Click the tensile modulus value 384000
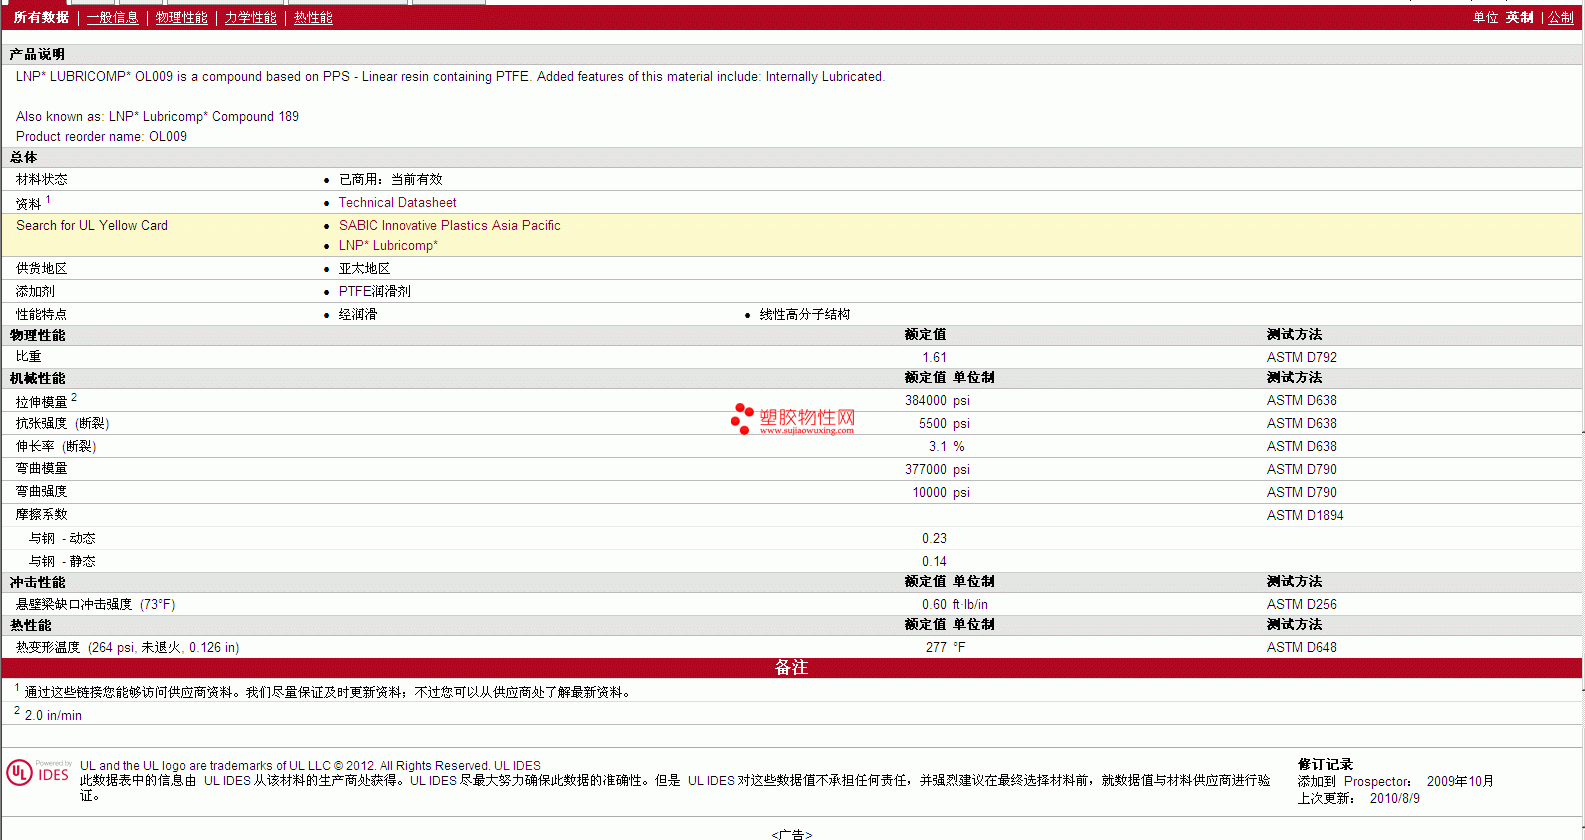This screenshot has height=840, width=1585. click(x=926, y=401)
